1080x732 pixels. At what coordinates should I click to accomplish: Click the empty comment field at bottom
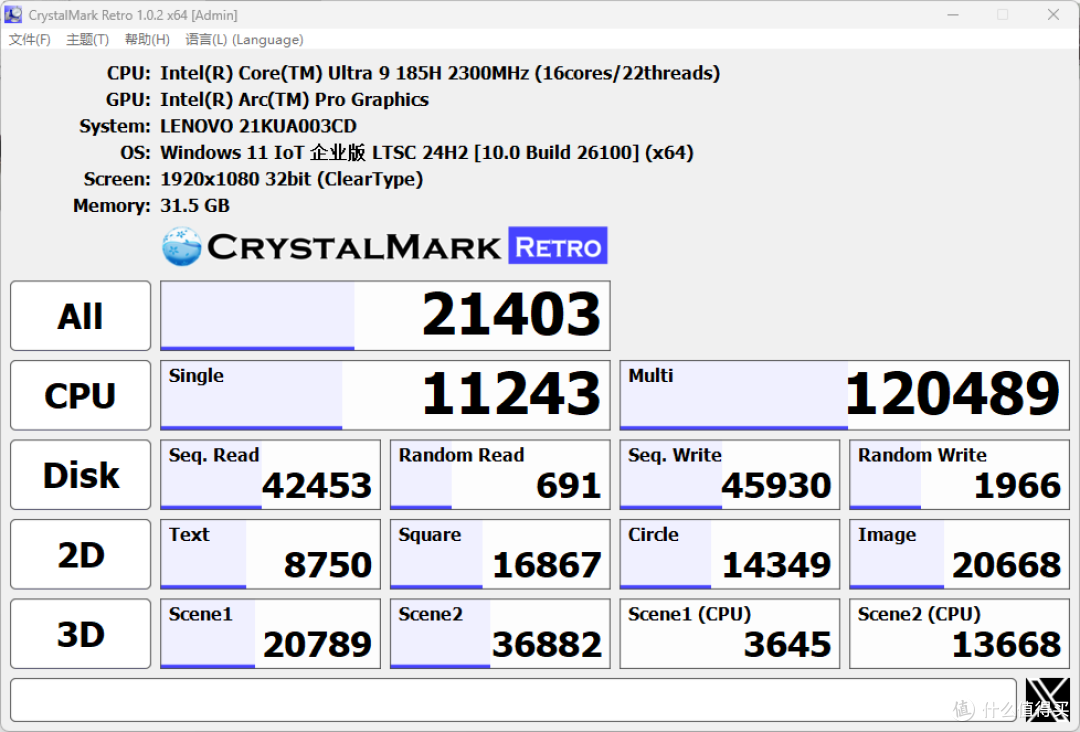pyautogui.click(x=513, y=700)
